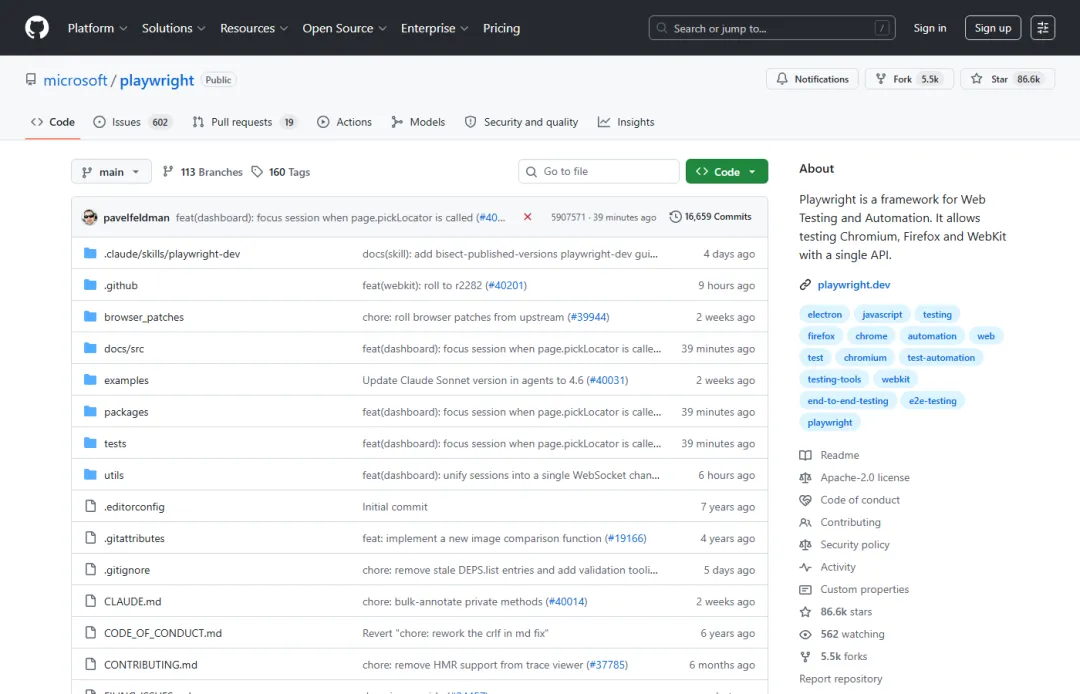
Task: Open appearance settings icon in header
Action: coord(1043,28)
